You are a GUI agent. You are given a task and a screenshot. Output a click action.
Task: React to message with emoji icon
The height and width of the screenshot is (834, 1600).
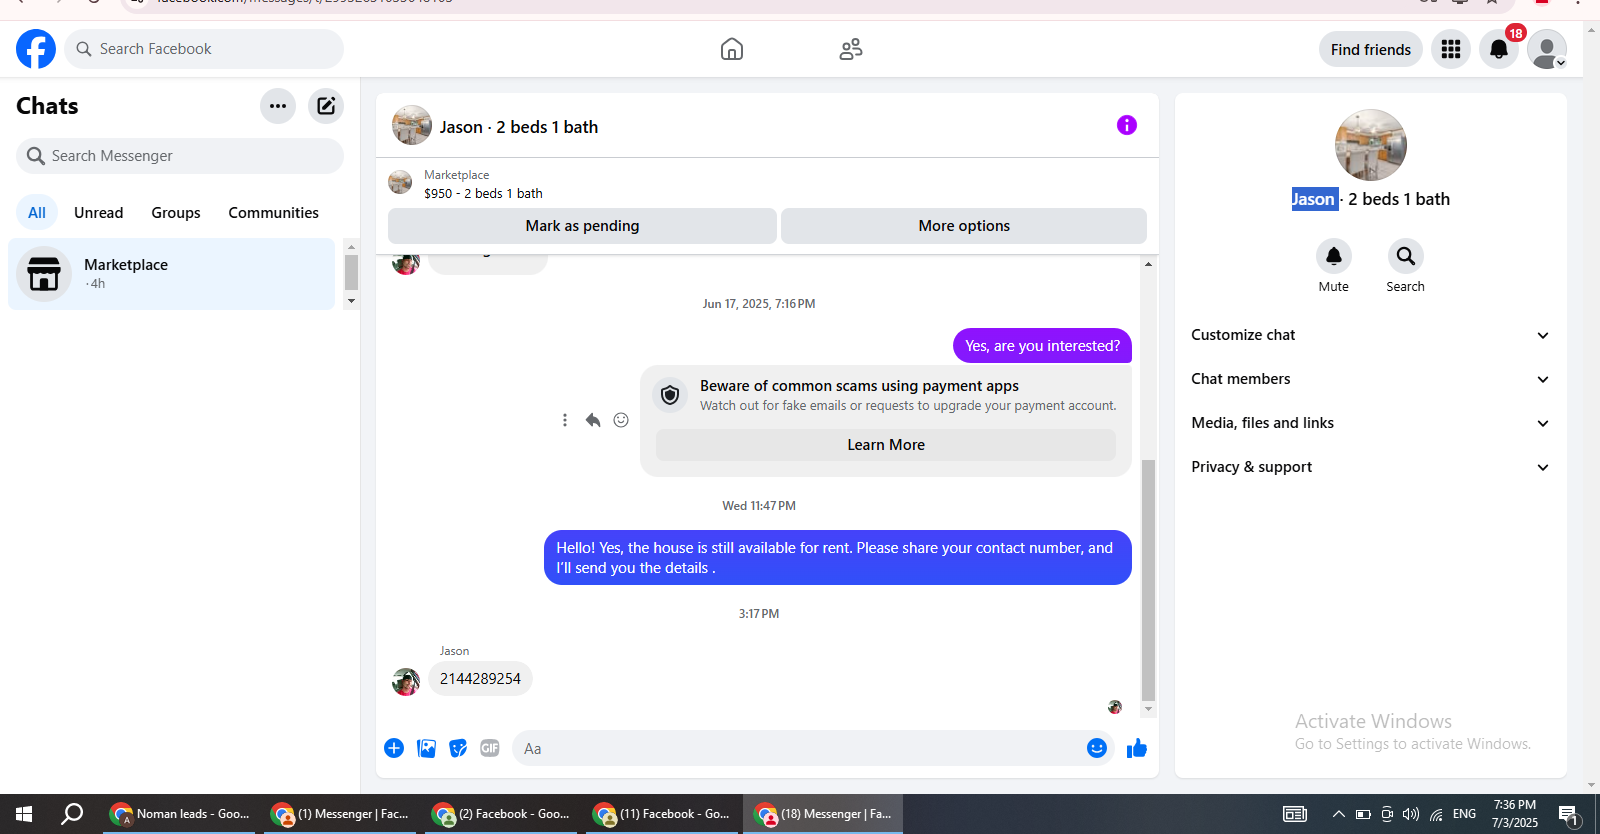pyautogui.click(x=621, y=420)
